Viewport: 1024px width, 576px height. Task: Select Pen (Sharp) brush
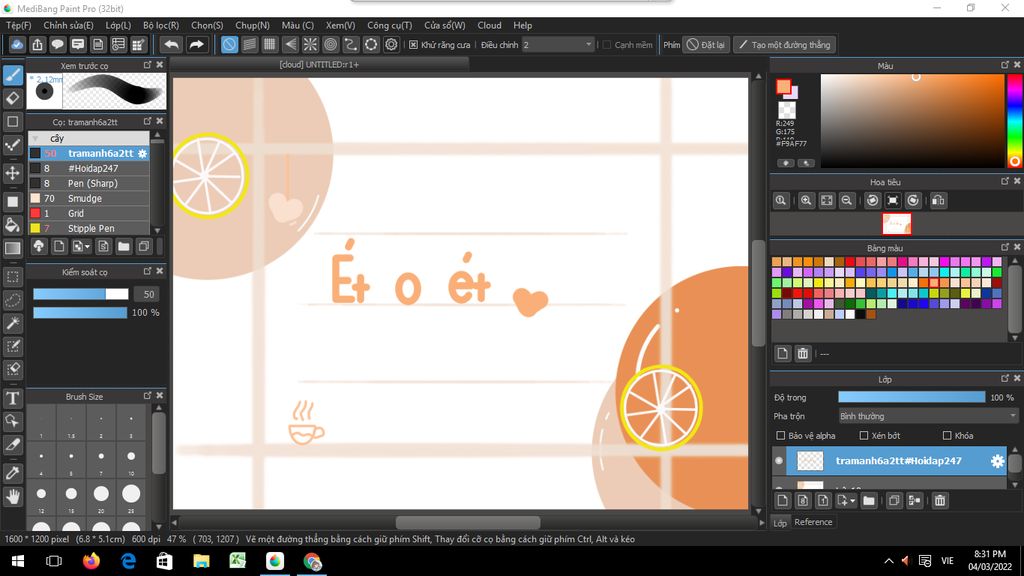pyautogui.click(x=89, y=184)
